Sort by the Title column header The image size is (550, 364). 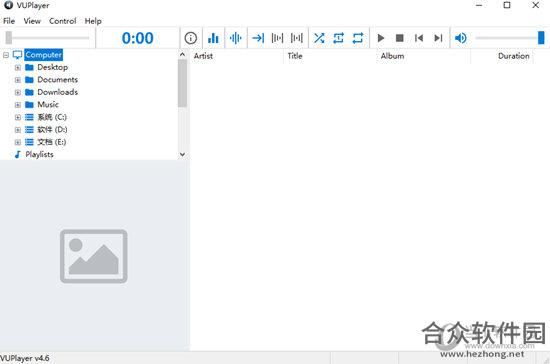click(295, 56)
